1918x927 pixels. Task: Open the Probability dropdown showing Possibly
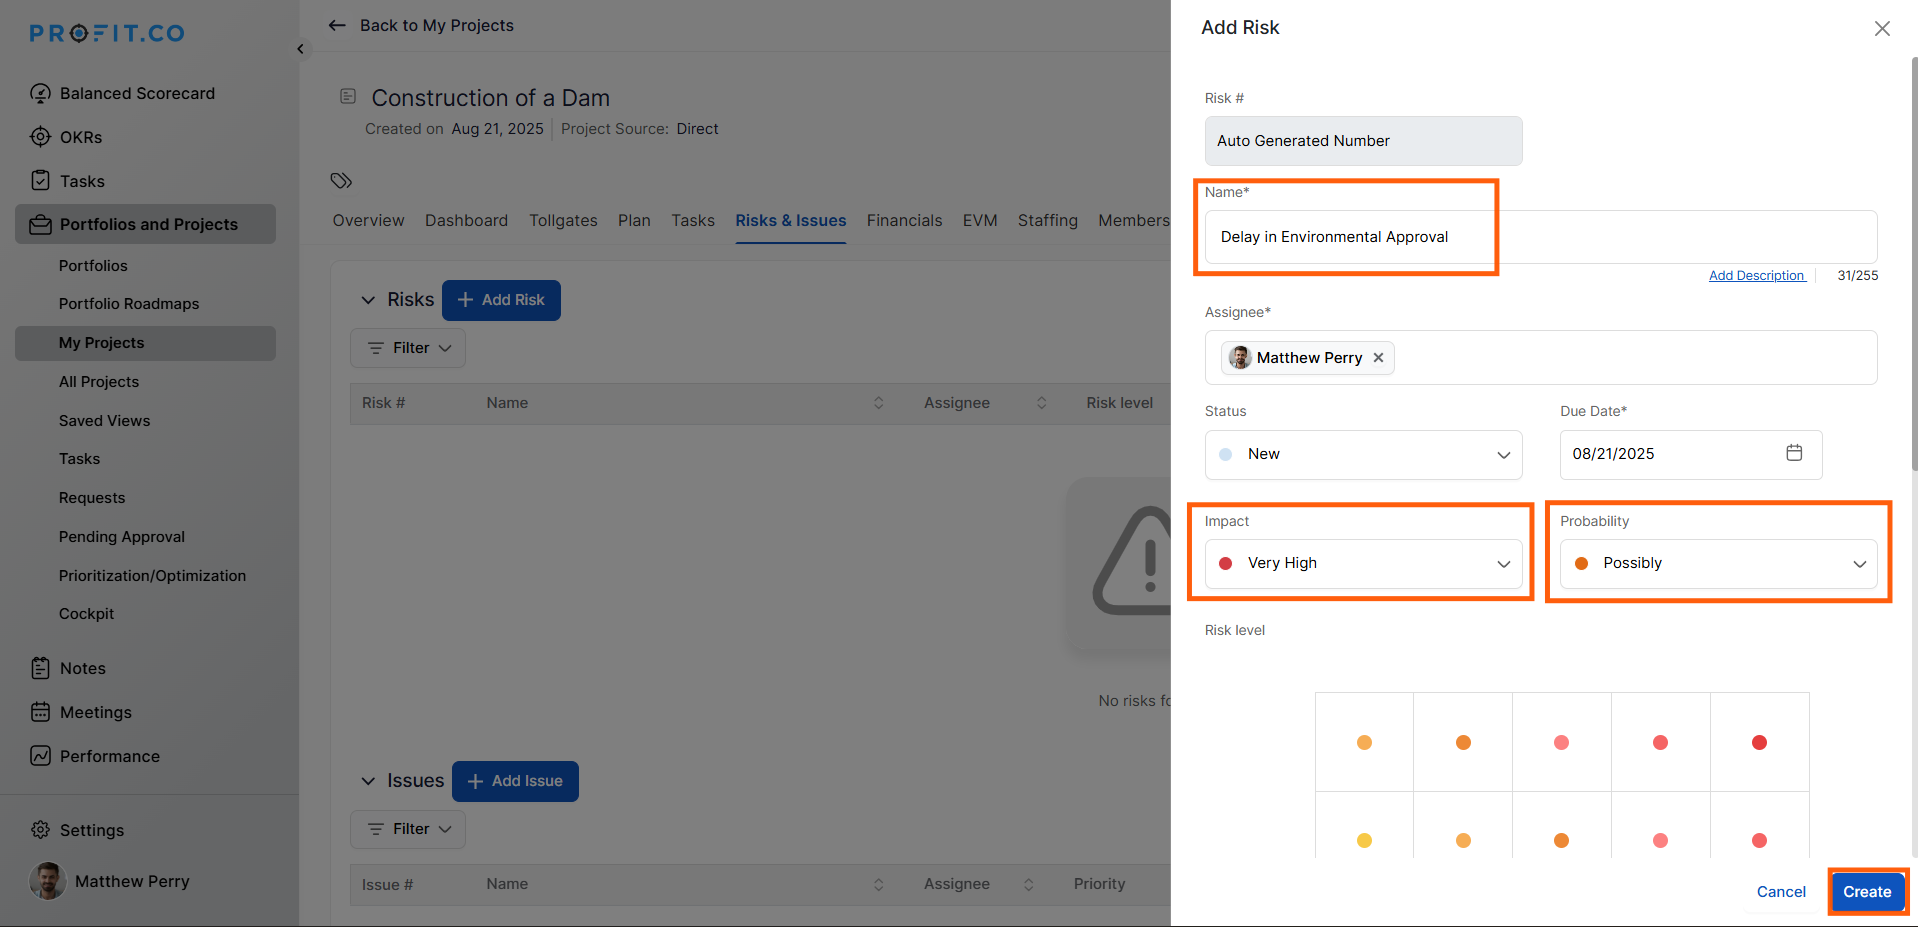click(1717, 563)
